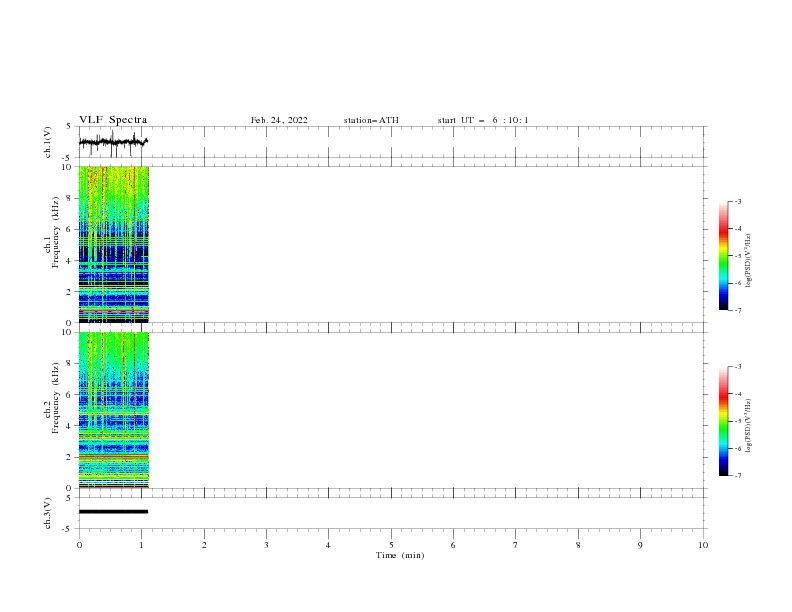Click the '-5' value on ch.1 colorbar
The image size is (792, 612).
(737, 256)
